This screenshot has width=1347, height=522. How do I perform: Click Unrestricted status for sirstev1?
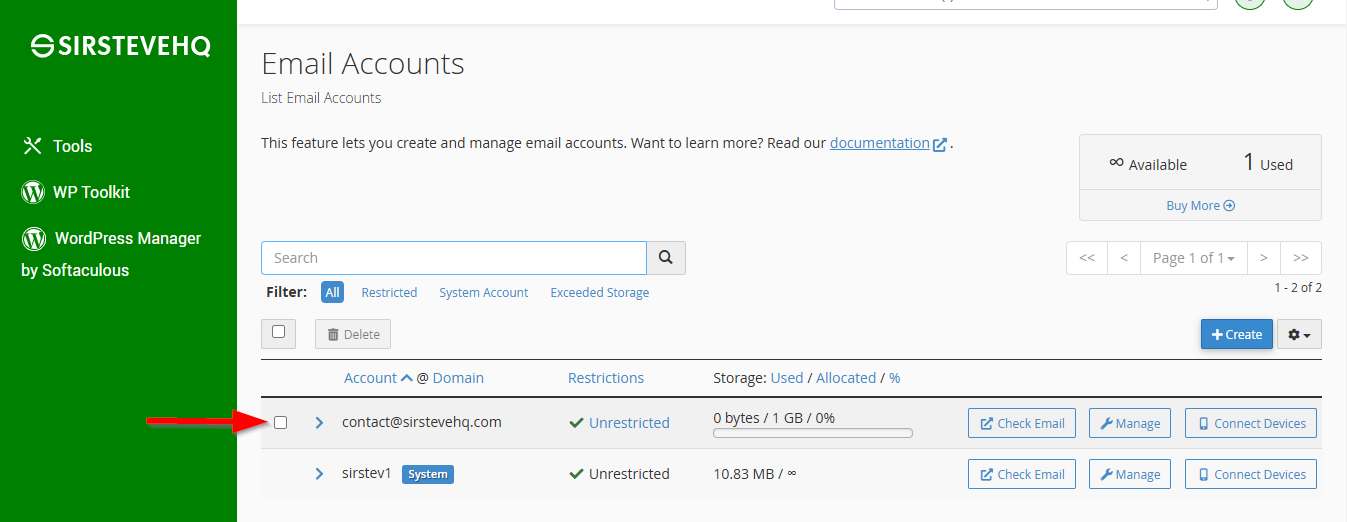pyautogui.click(x=629, y=474)
